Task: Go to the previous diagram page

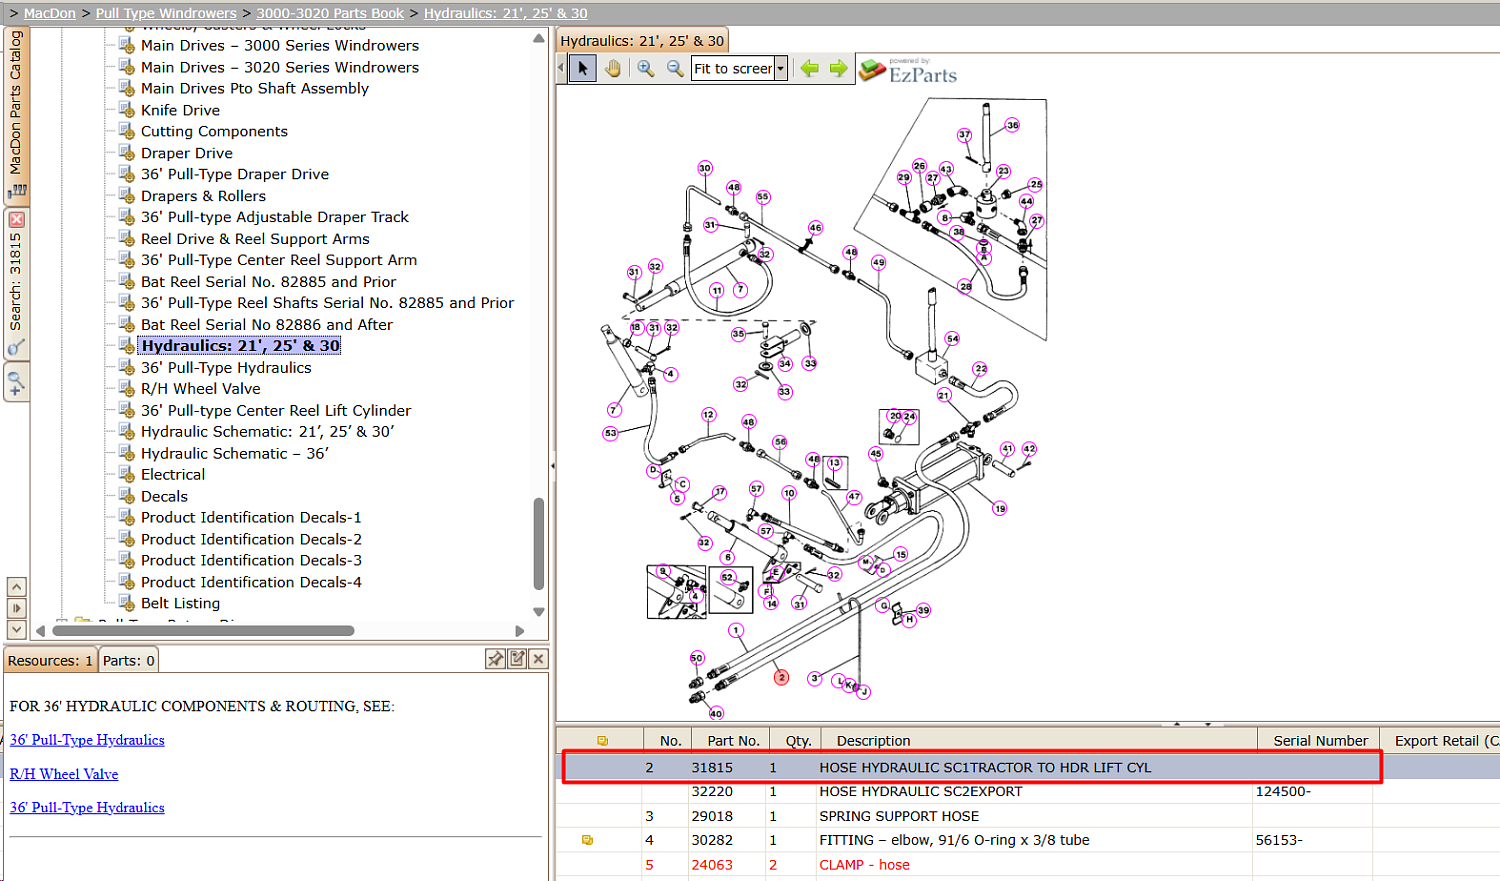Action: (809, 68)
